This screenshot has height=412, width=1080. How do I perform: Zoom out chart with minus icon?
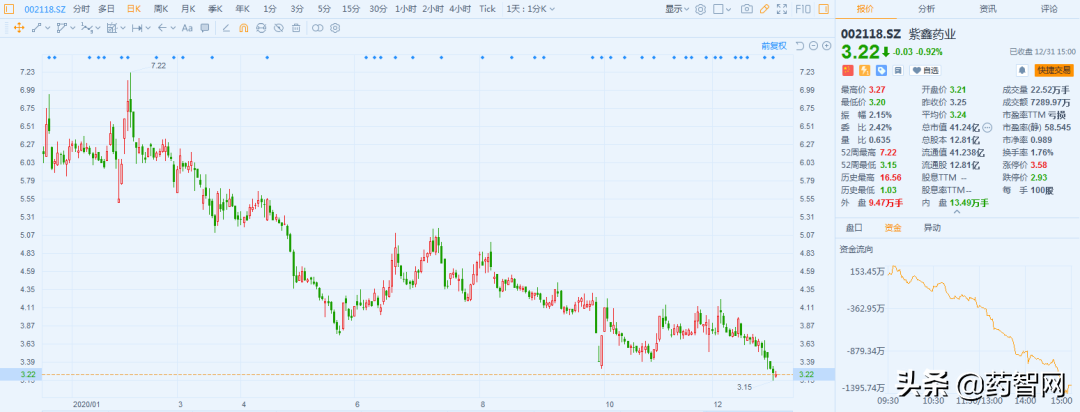[x=813, y=45]
